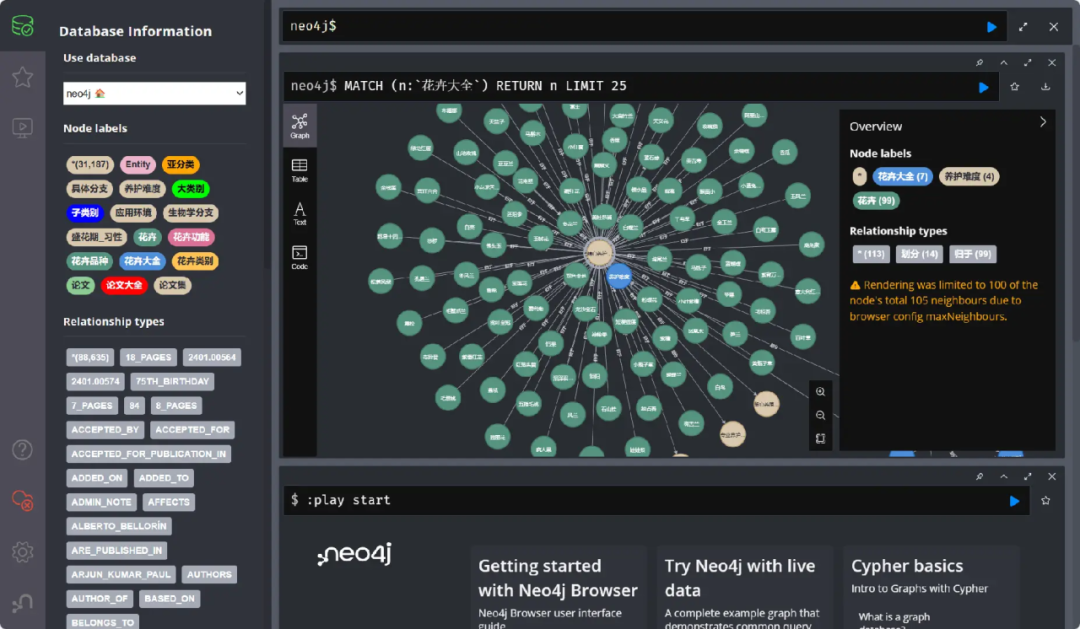Select the central beige node in graph

click(x=599, y=253)
